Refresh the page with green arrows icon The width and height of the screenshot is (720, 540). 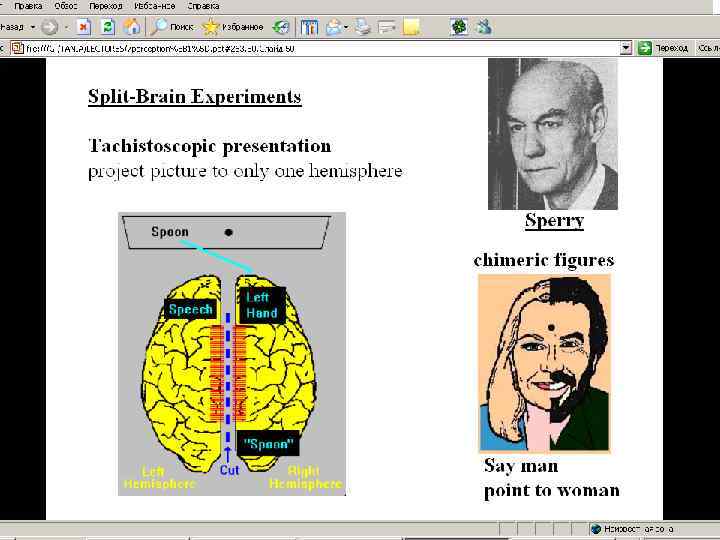pyautogui.click(x=107, y=27)
